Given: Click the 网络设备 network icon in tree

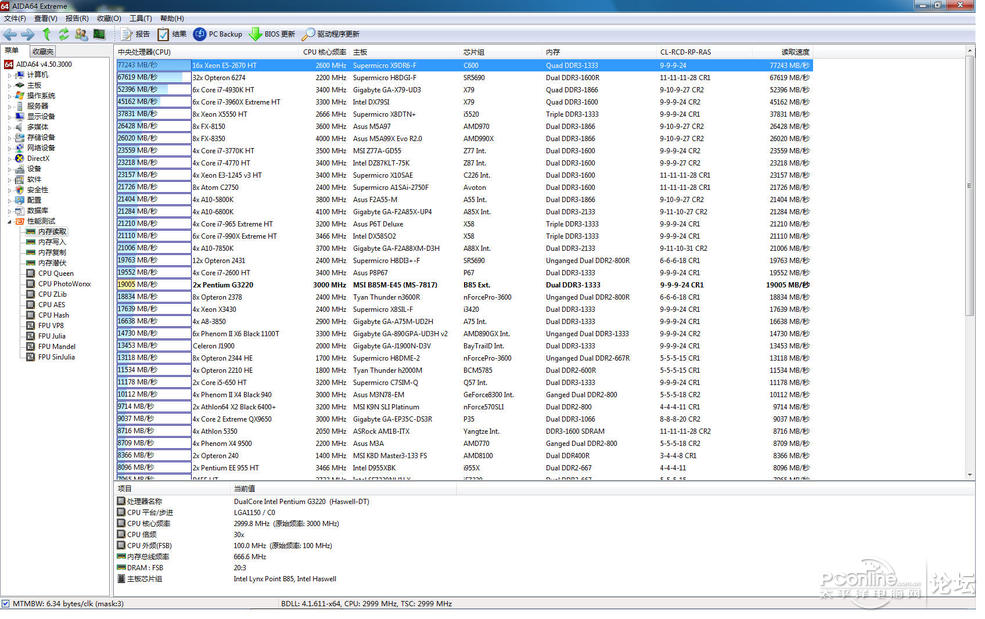Looking at the screenshot, I should pyautogui.click(x=19, y=148).
